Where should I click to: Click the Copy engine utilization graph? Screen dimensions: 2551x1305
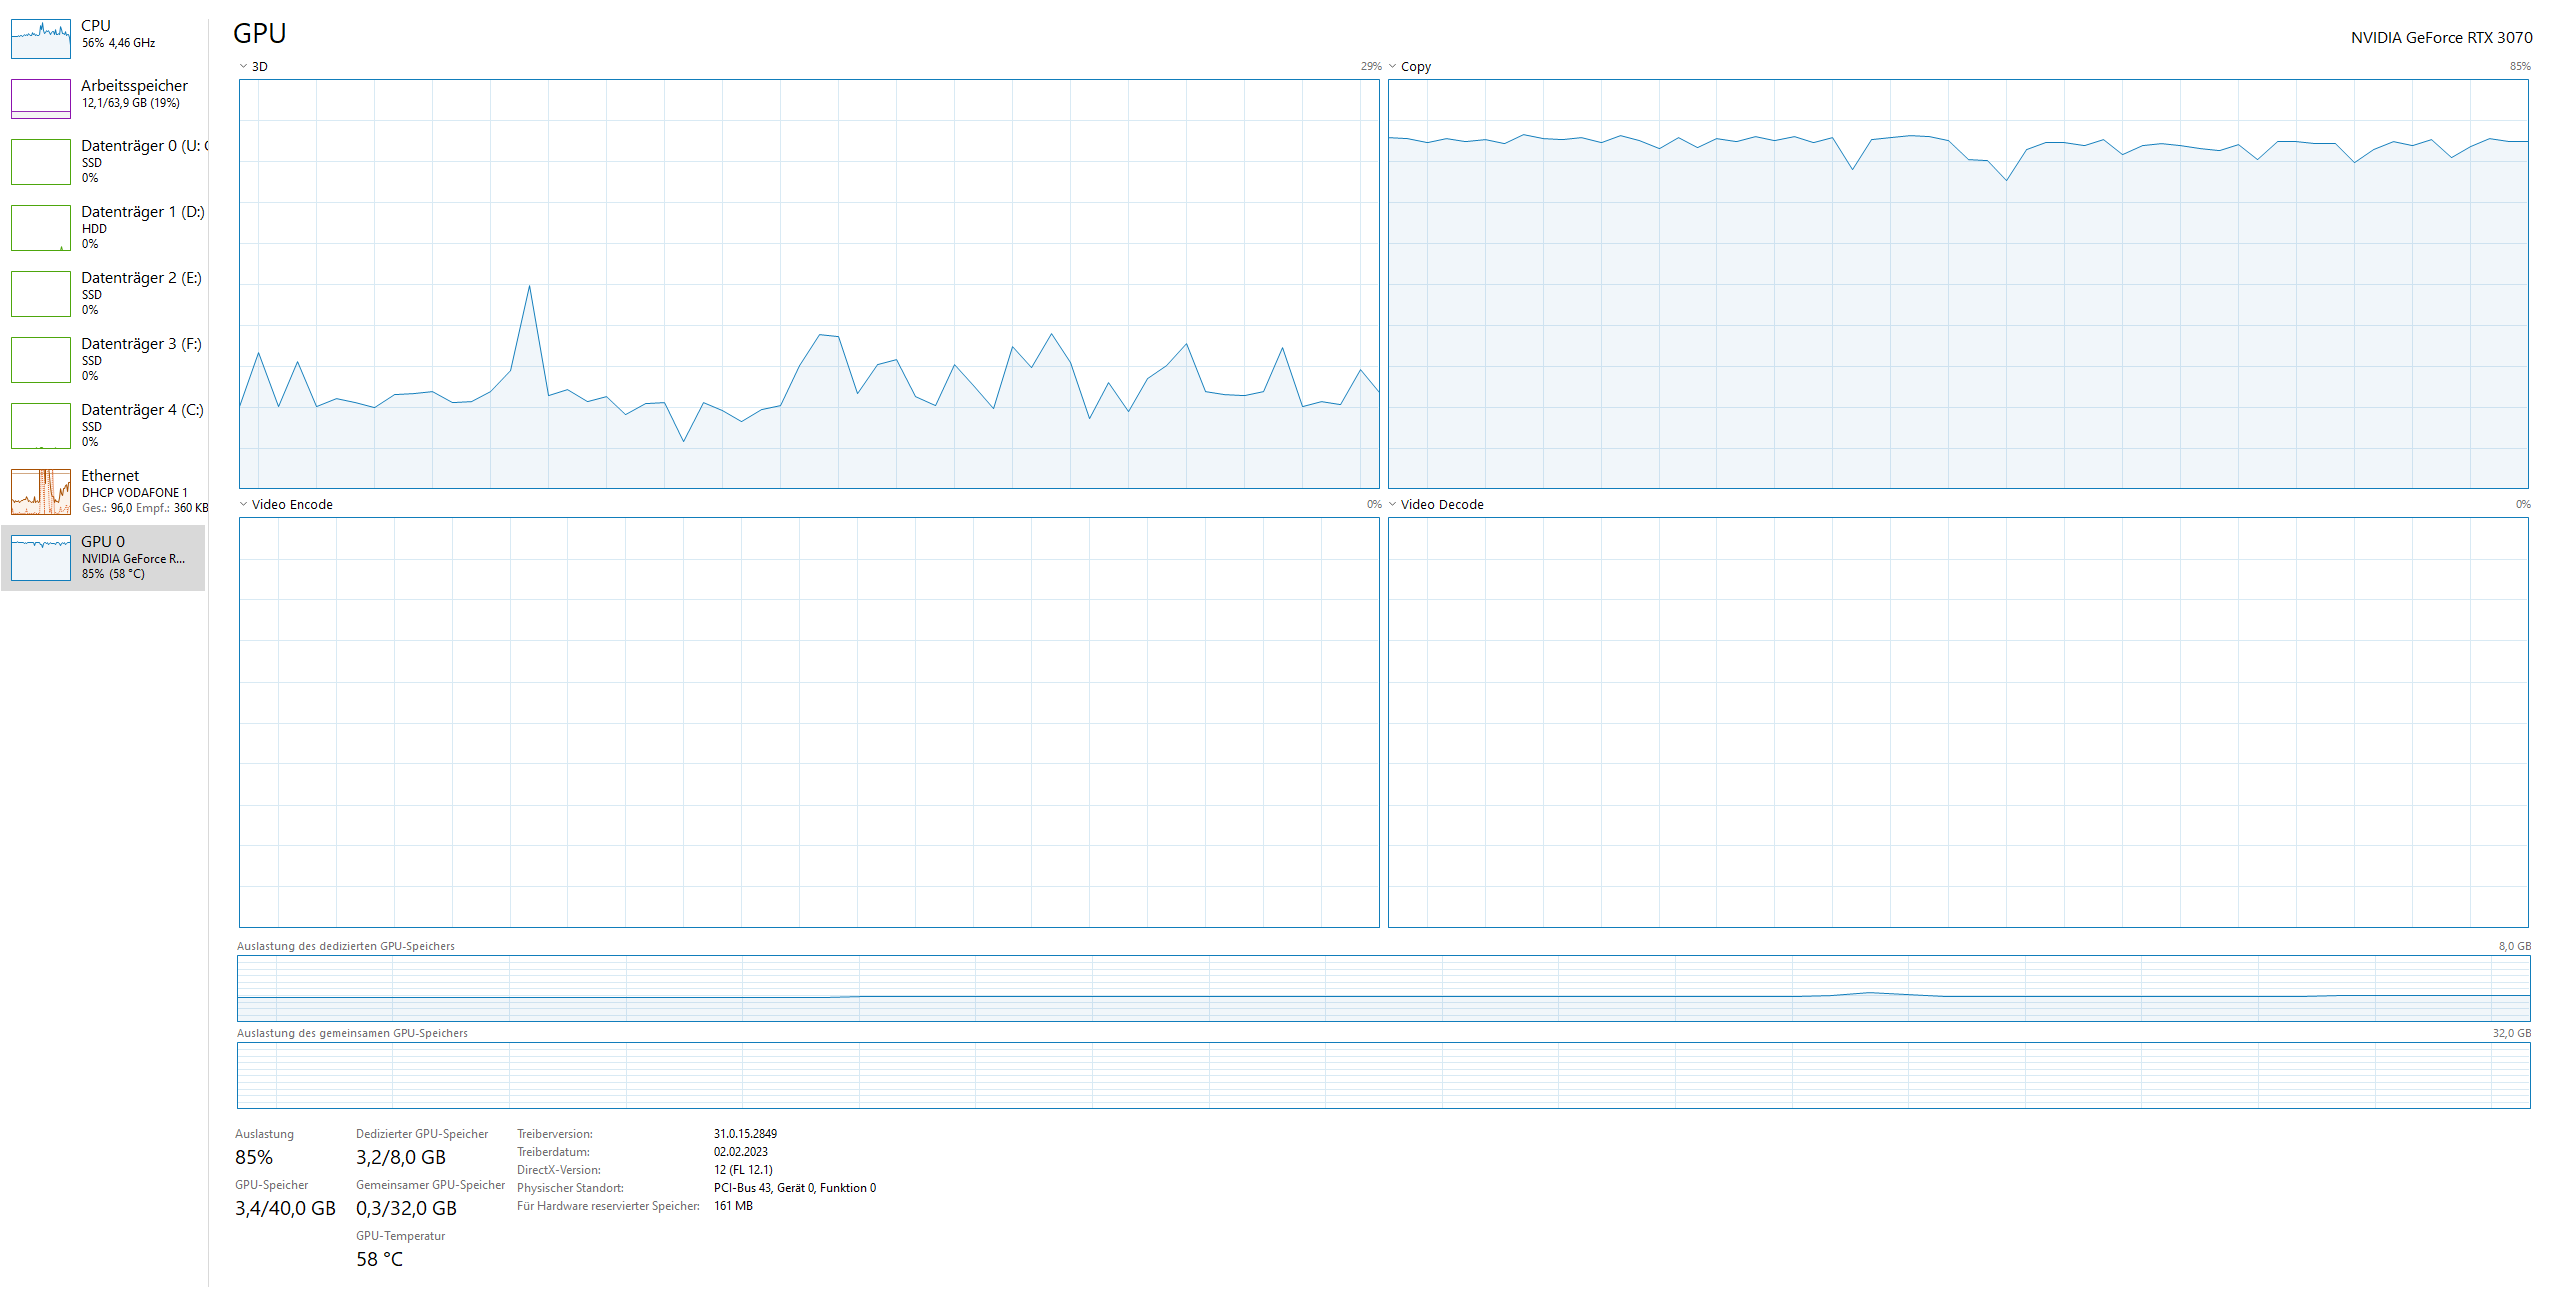click(1957, 284)
